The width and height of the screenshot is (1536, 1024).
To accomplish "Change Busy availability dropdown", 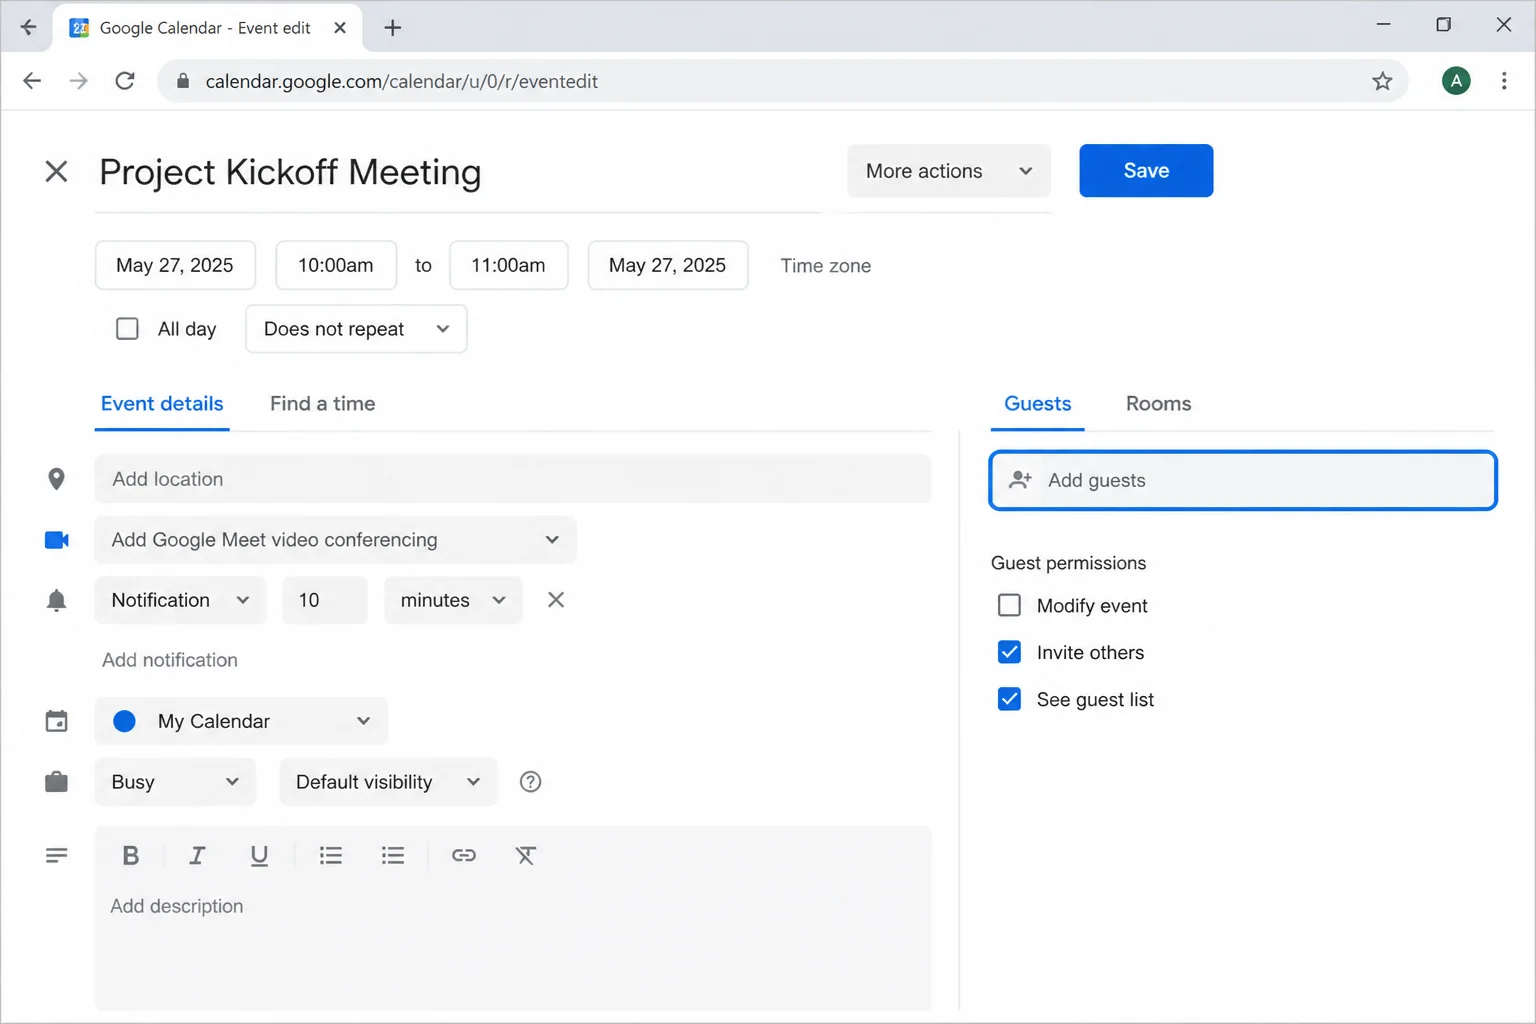I will pyautogui.click(x=175, y=782).
